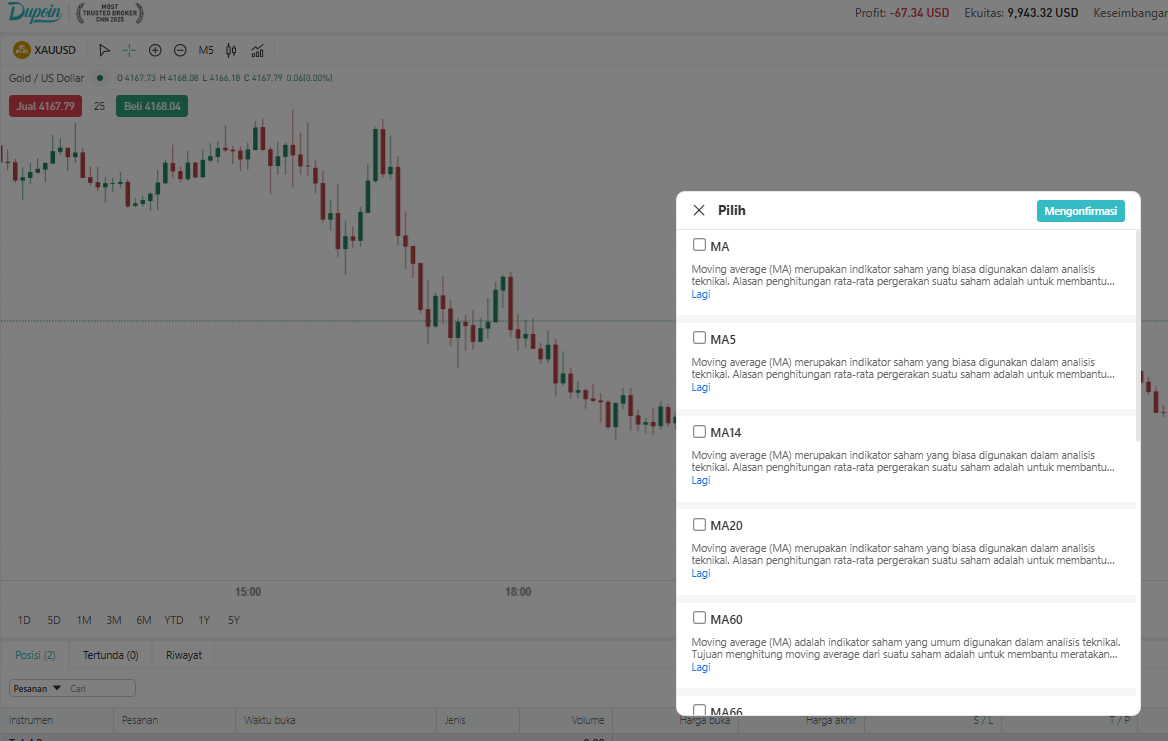The height and width of the screenshot is (741, 1168).
Task: Click the Jual 4167.79 sell button
Action: (x=45, y=106)
